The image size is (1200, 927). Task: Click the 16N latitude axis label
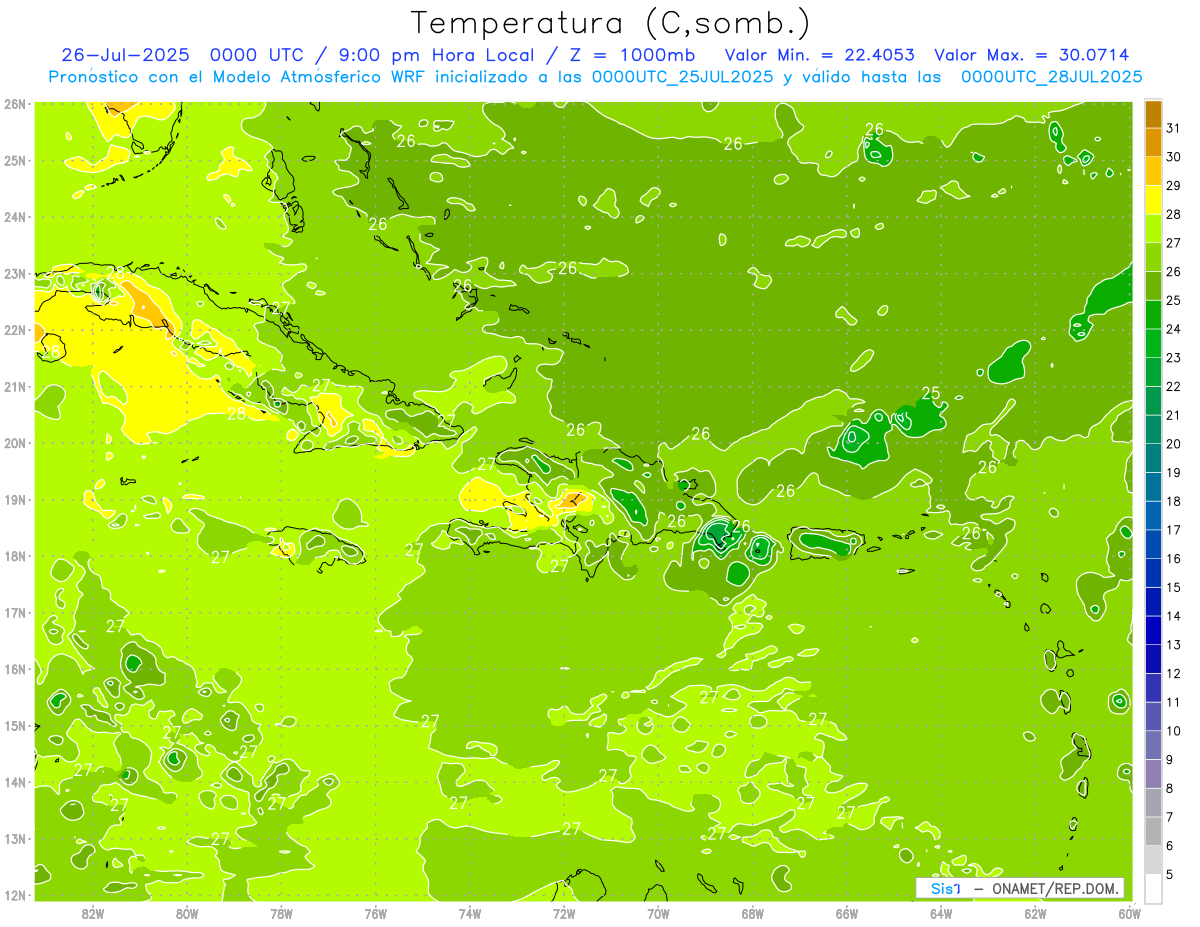[14, 669]
